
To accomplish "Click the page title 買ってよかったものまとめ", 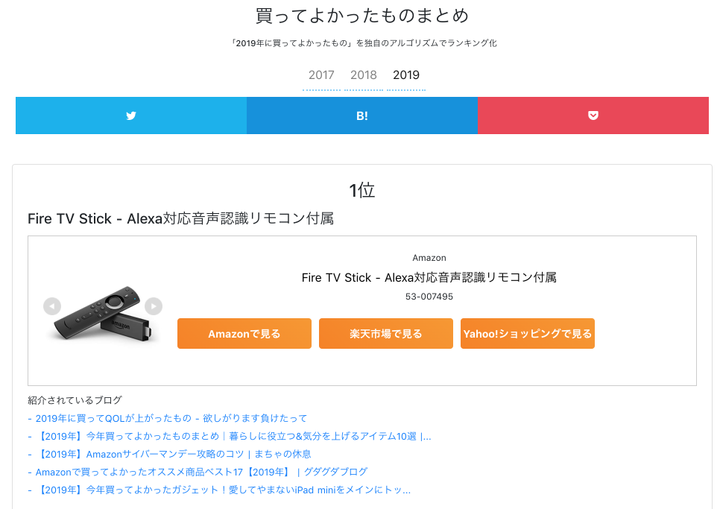I will click(362, 16).
